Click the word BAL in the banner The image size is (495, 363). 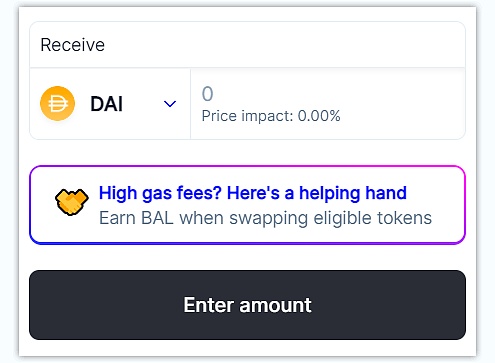[157, 218]
